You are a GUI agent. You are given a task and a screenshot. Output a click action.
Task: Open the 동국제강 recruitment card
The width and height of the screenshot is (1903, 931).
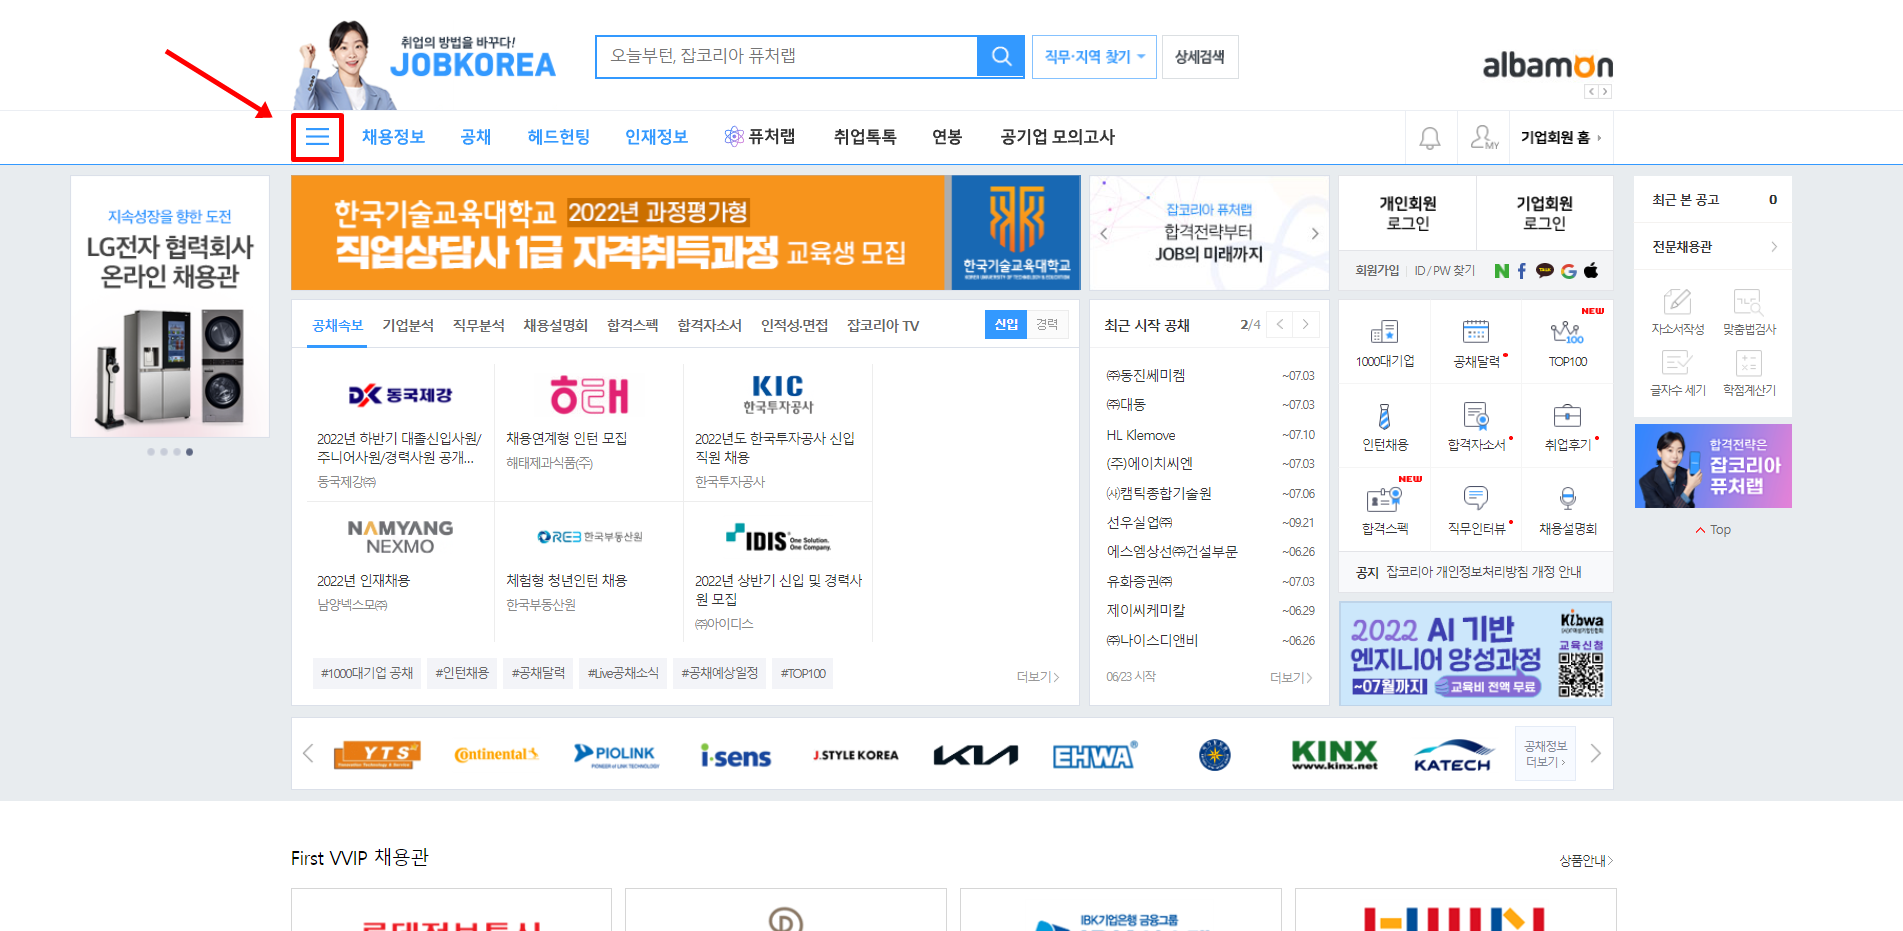tap(399, 432)
